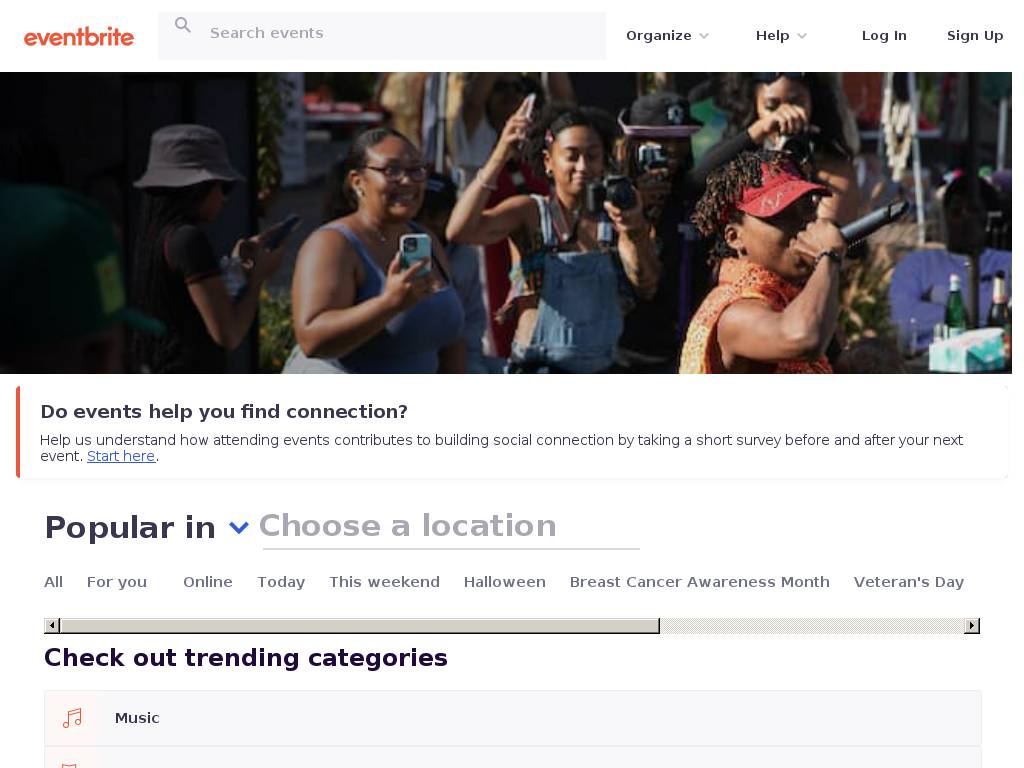Click the Music note category icon
Screen dimensions: 1024x768
(72, 718)
